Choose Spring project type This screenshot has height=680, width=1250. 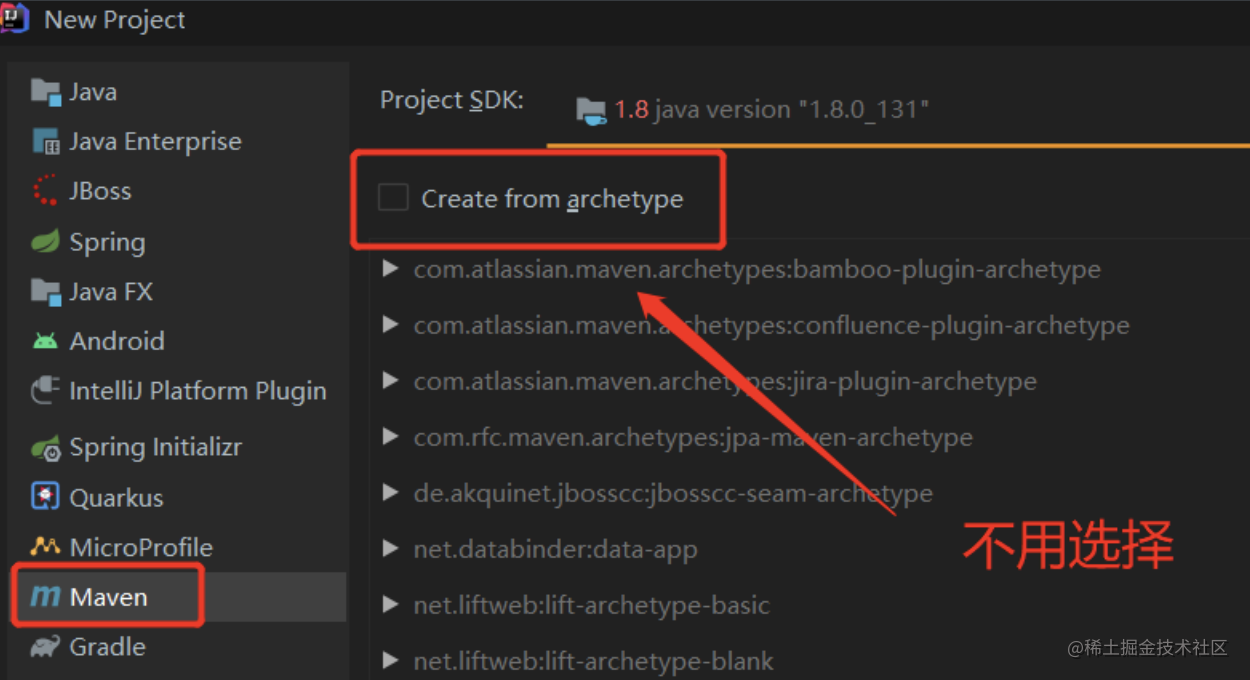(107, 243)
